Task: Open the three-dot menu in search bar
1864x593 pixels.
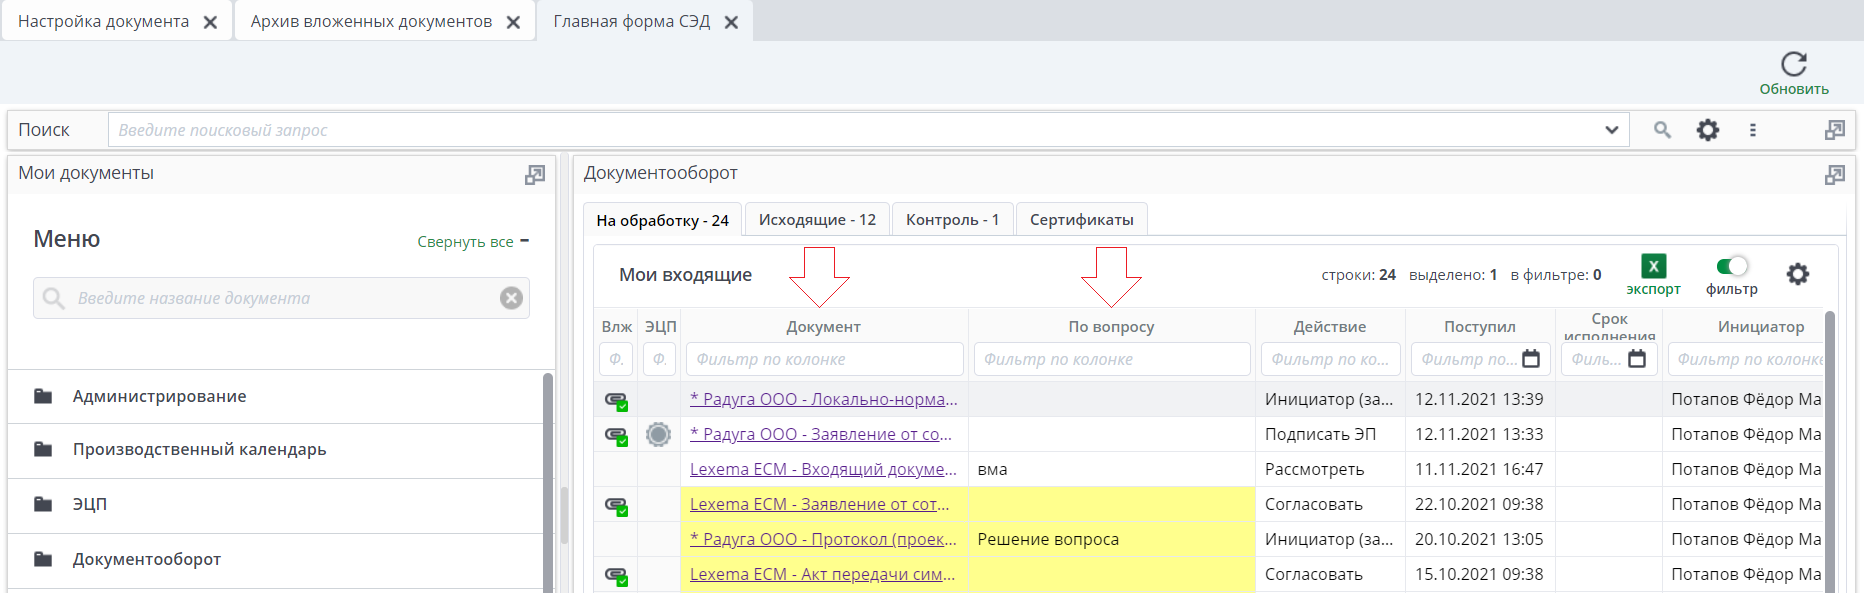Action: coord(1752,130)
